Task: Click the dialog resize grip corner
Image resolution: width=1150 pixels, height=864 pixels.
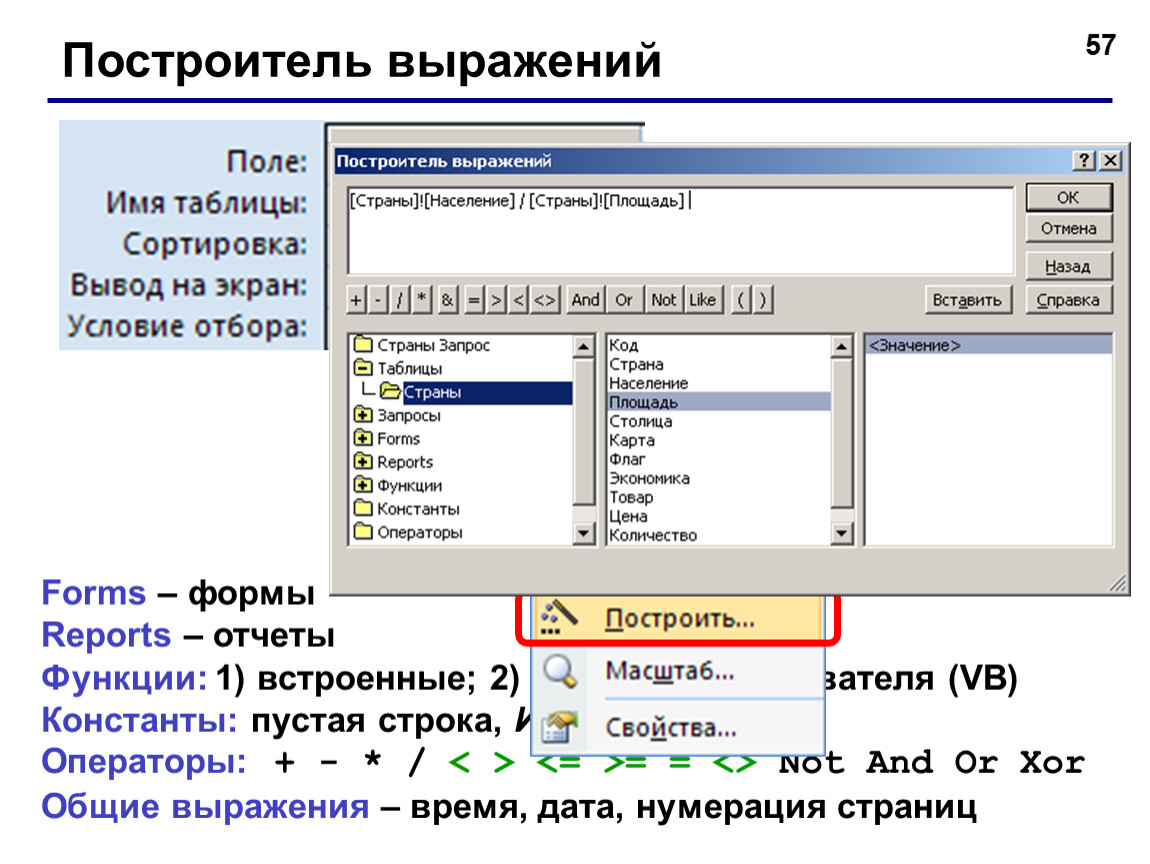Action: coord(1118,583)
